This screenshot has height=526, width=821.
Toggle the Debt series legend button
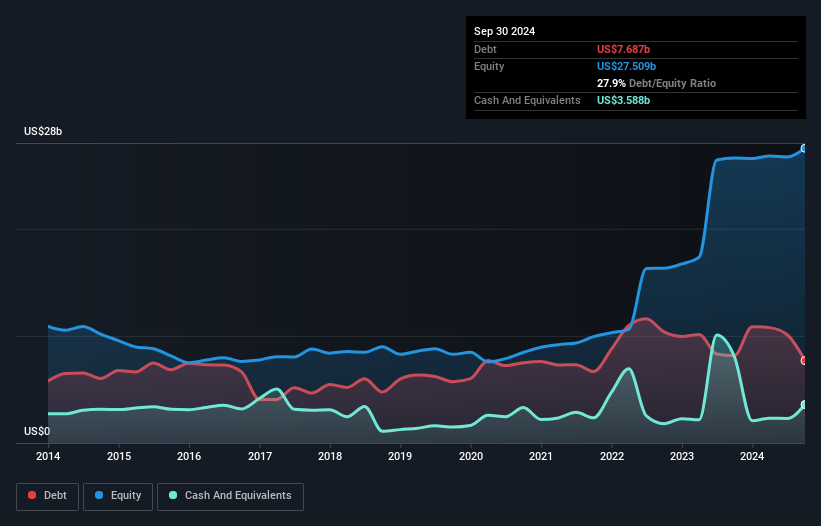point(48,496)
